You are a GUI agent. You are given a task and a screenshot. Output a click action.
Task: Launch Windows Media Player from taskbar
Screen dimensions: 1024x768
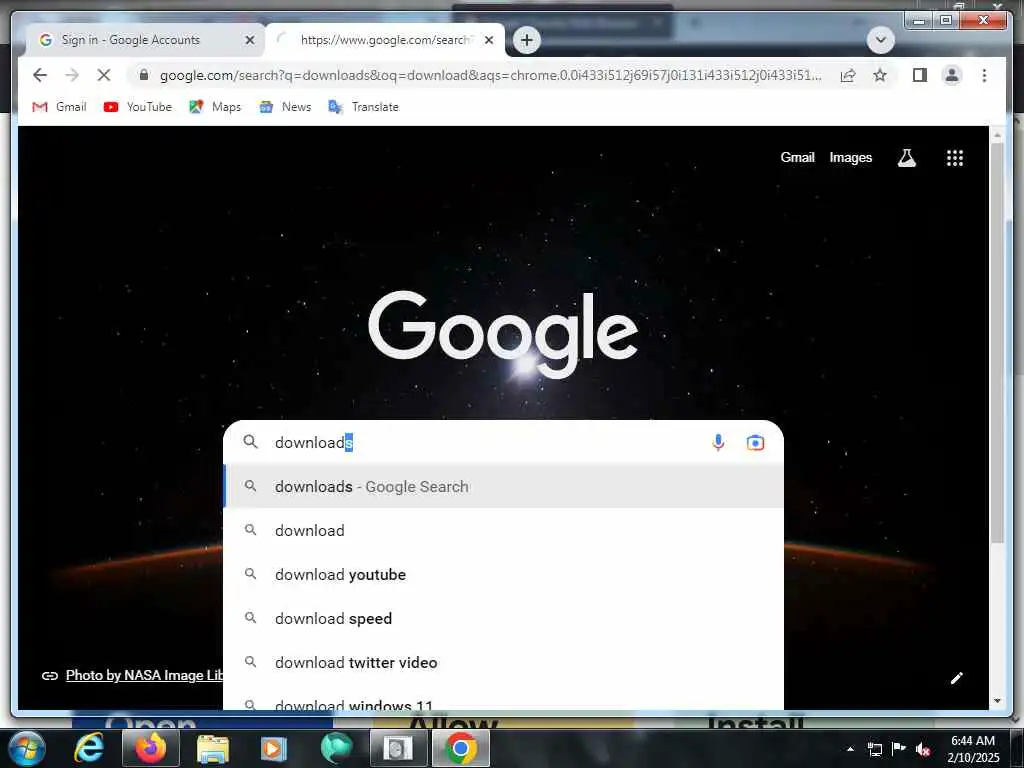[274, 749]
